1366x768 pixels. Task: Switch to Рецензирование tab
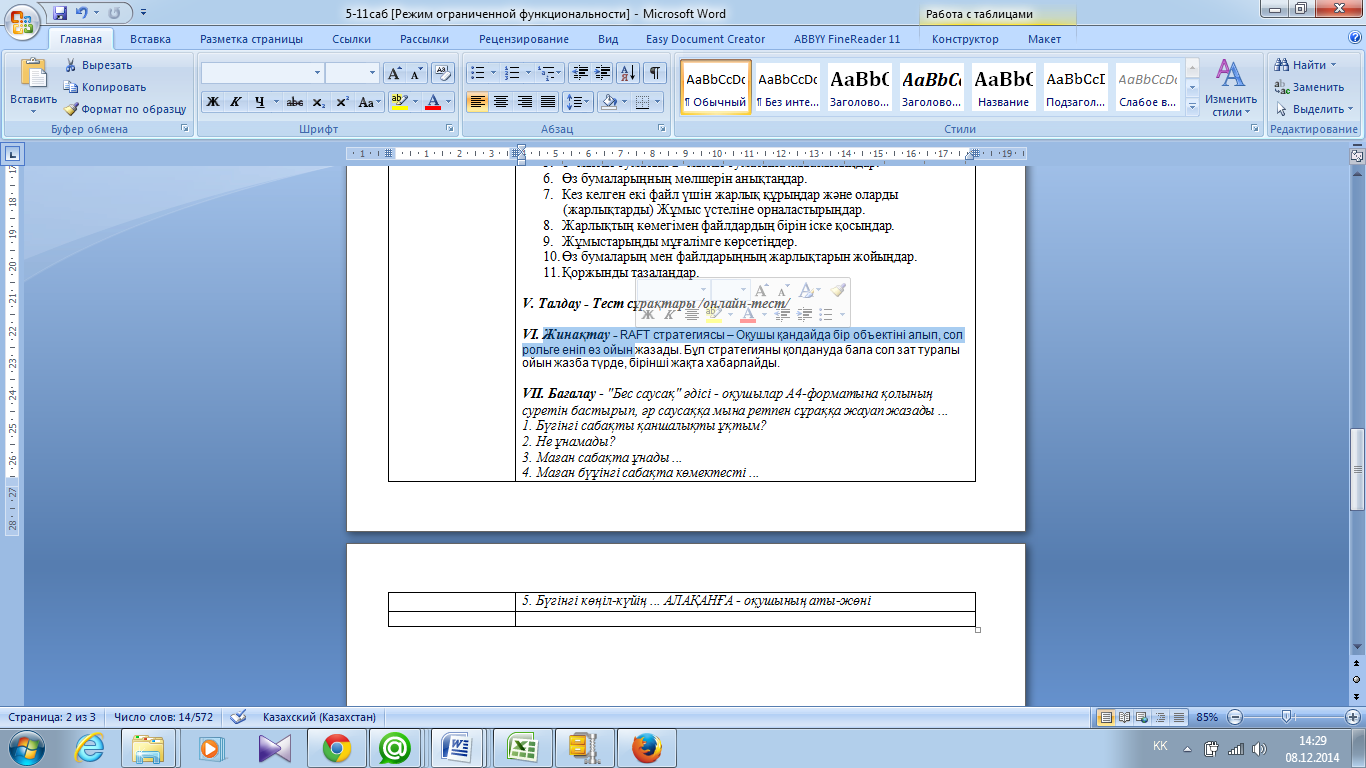coord(523,39)
